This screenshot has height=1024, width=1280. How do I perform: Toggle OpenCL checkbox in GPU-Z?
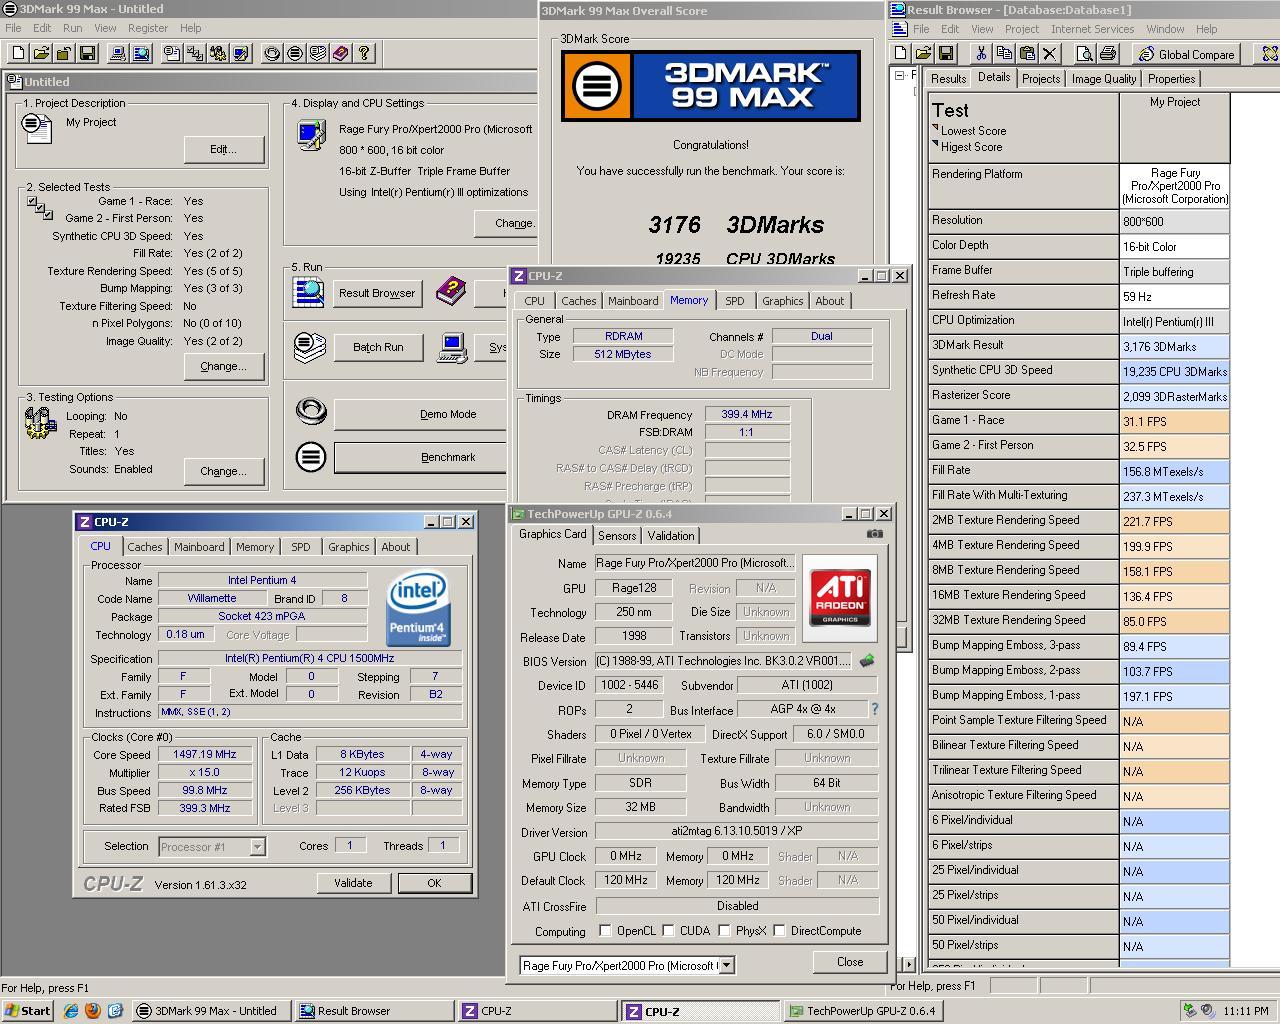pos(605,930)
